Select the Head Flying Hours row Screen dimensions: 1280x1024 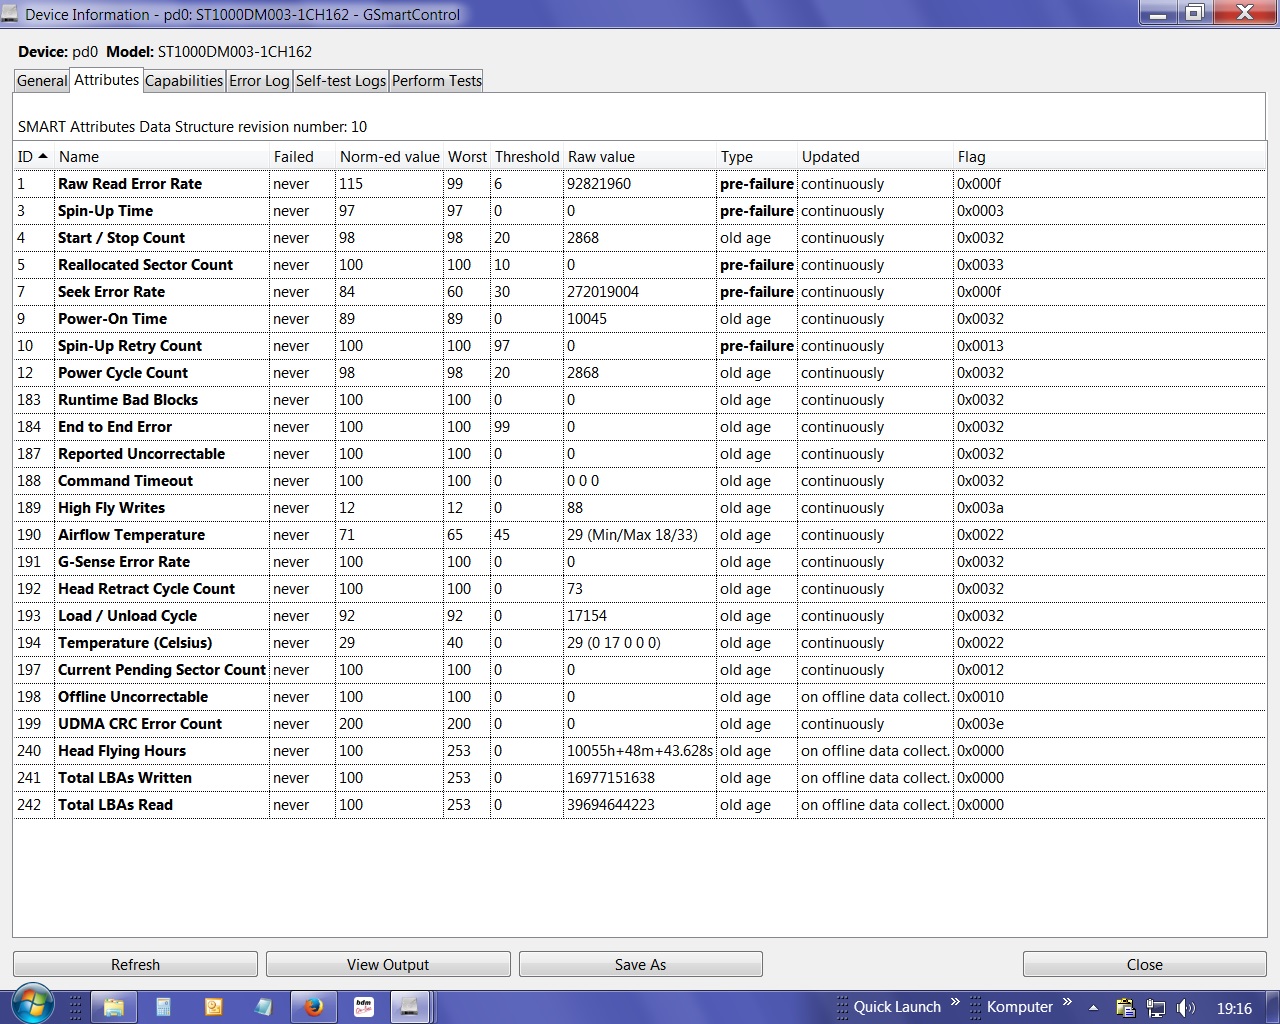click(640, 751)
